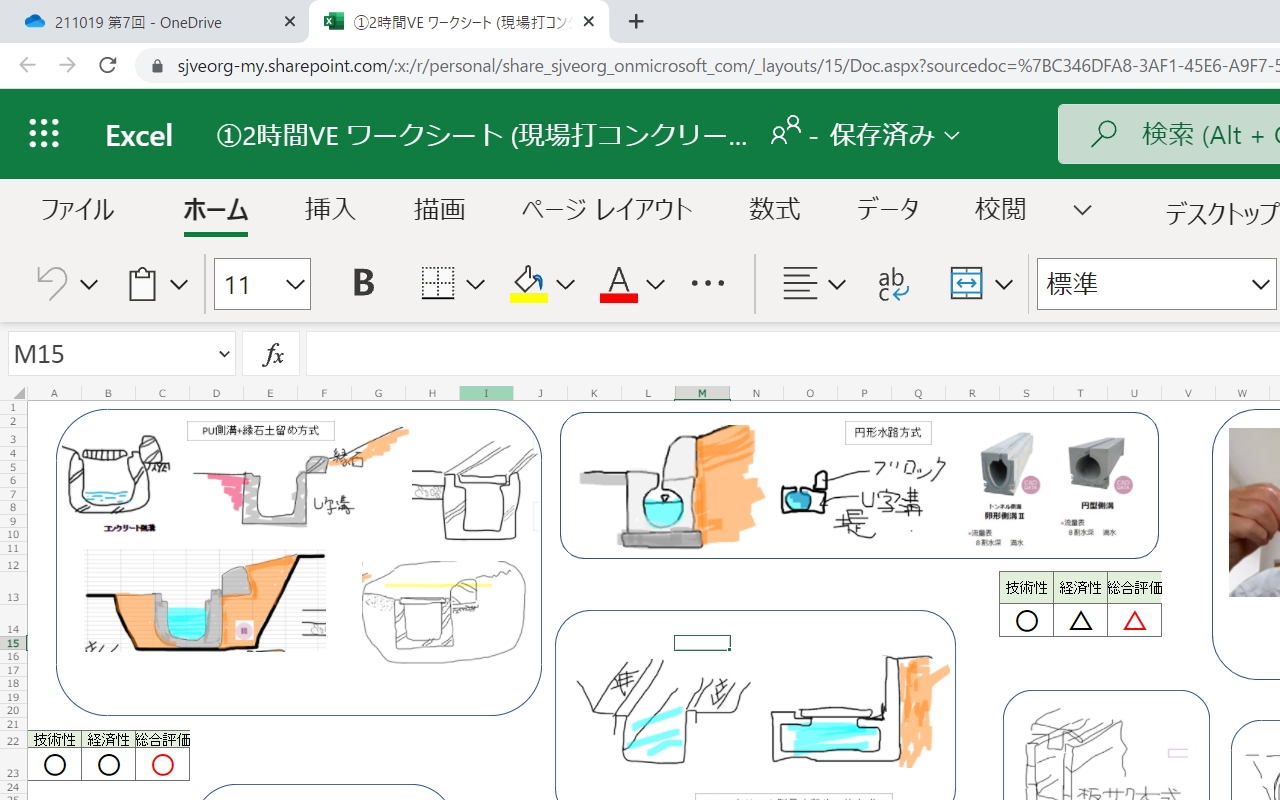Click the Undo arrow icon

click(x=52, y=284)
